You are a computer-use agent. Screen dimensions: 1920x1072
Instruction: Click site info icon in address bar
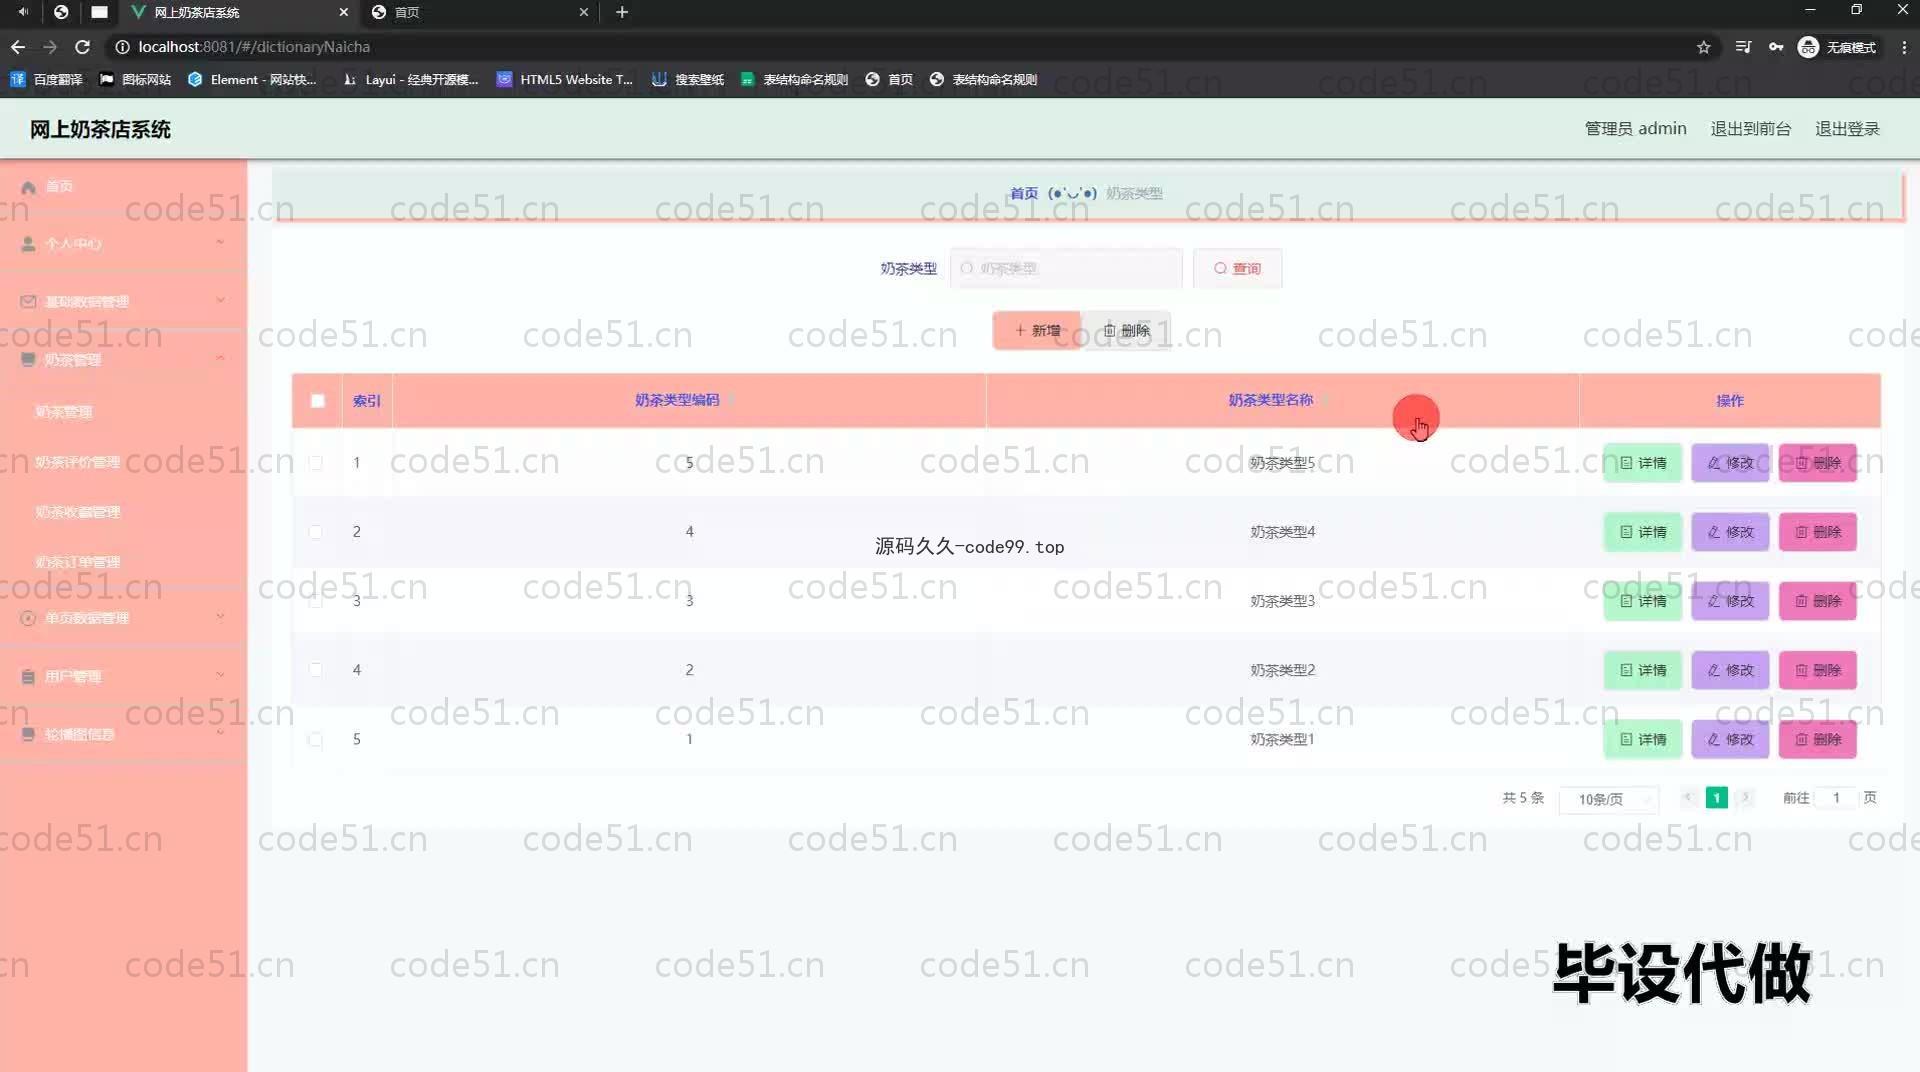coord(122,47)
